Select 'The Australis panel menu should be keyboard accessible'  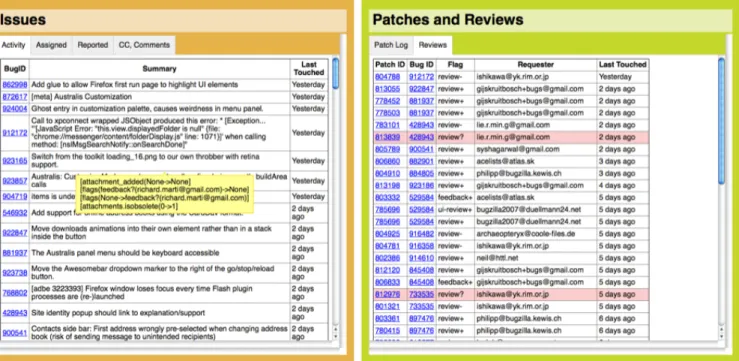point(125,253)
